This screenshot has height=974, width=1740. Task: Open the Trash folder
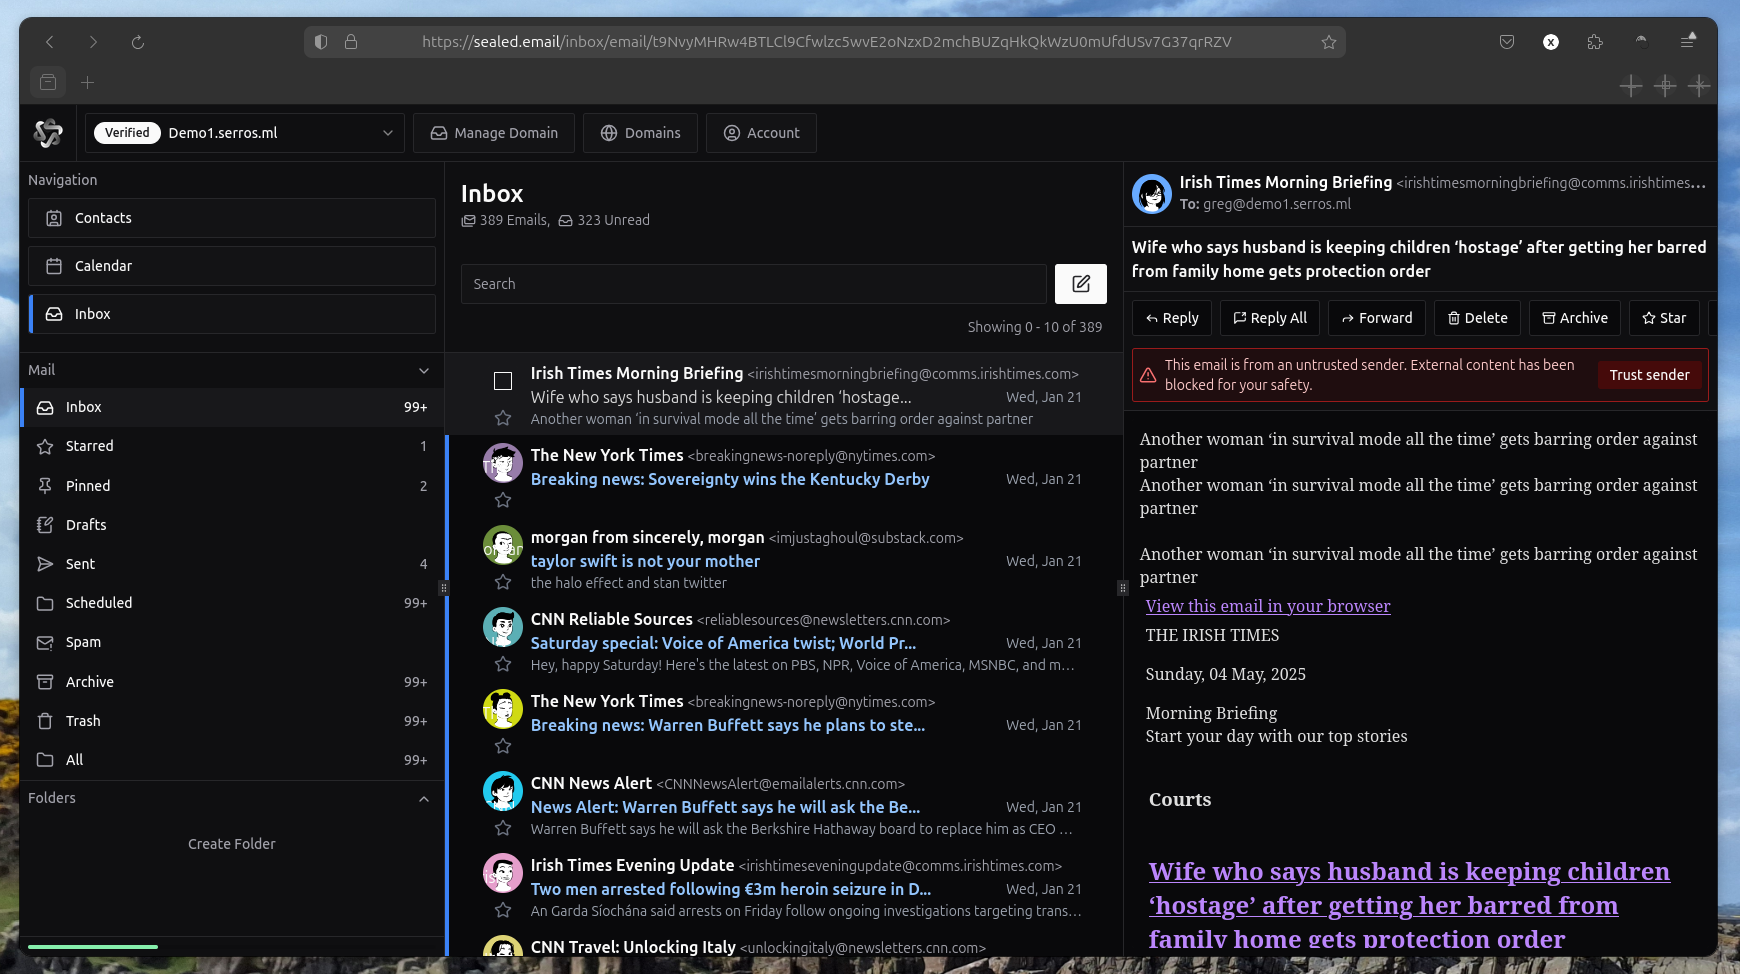tap(232, 721)
